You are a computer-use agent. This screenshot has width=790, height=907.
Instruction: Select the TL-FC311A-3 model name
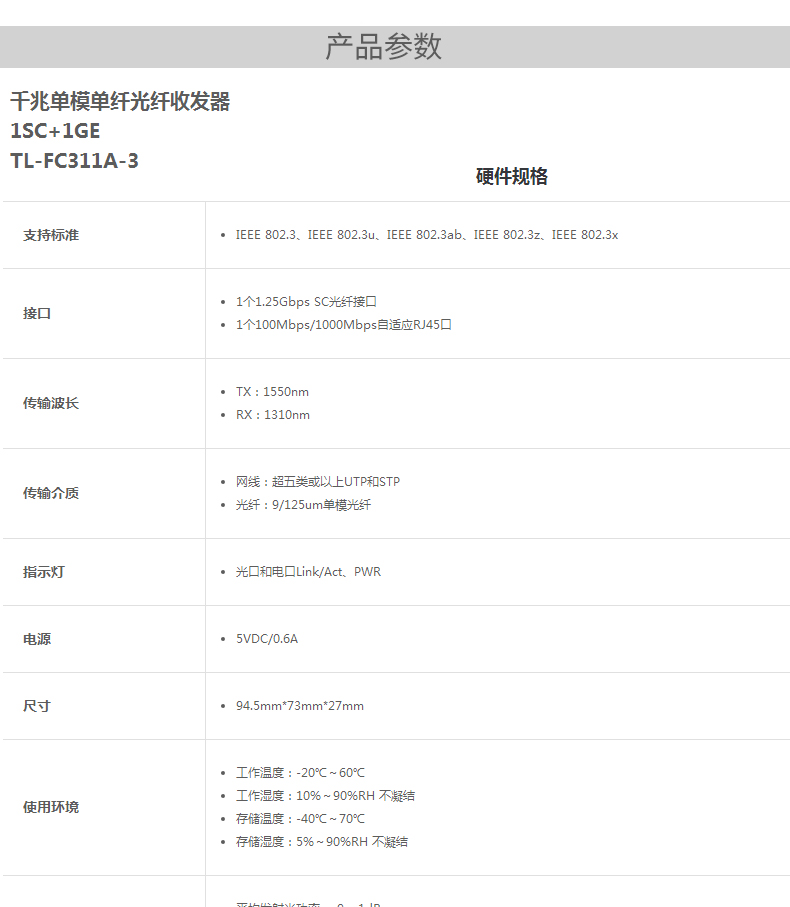tap(75, 161)
